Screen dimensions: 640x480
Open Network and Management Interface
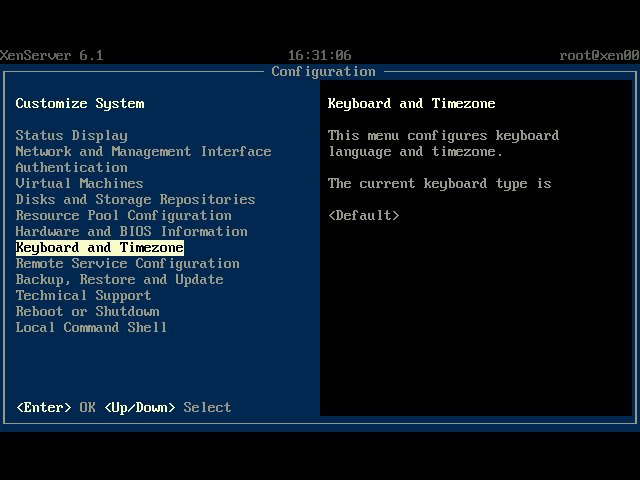pos(143,151)
